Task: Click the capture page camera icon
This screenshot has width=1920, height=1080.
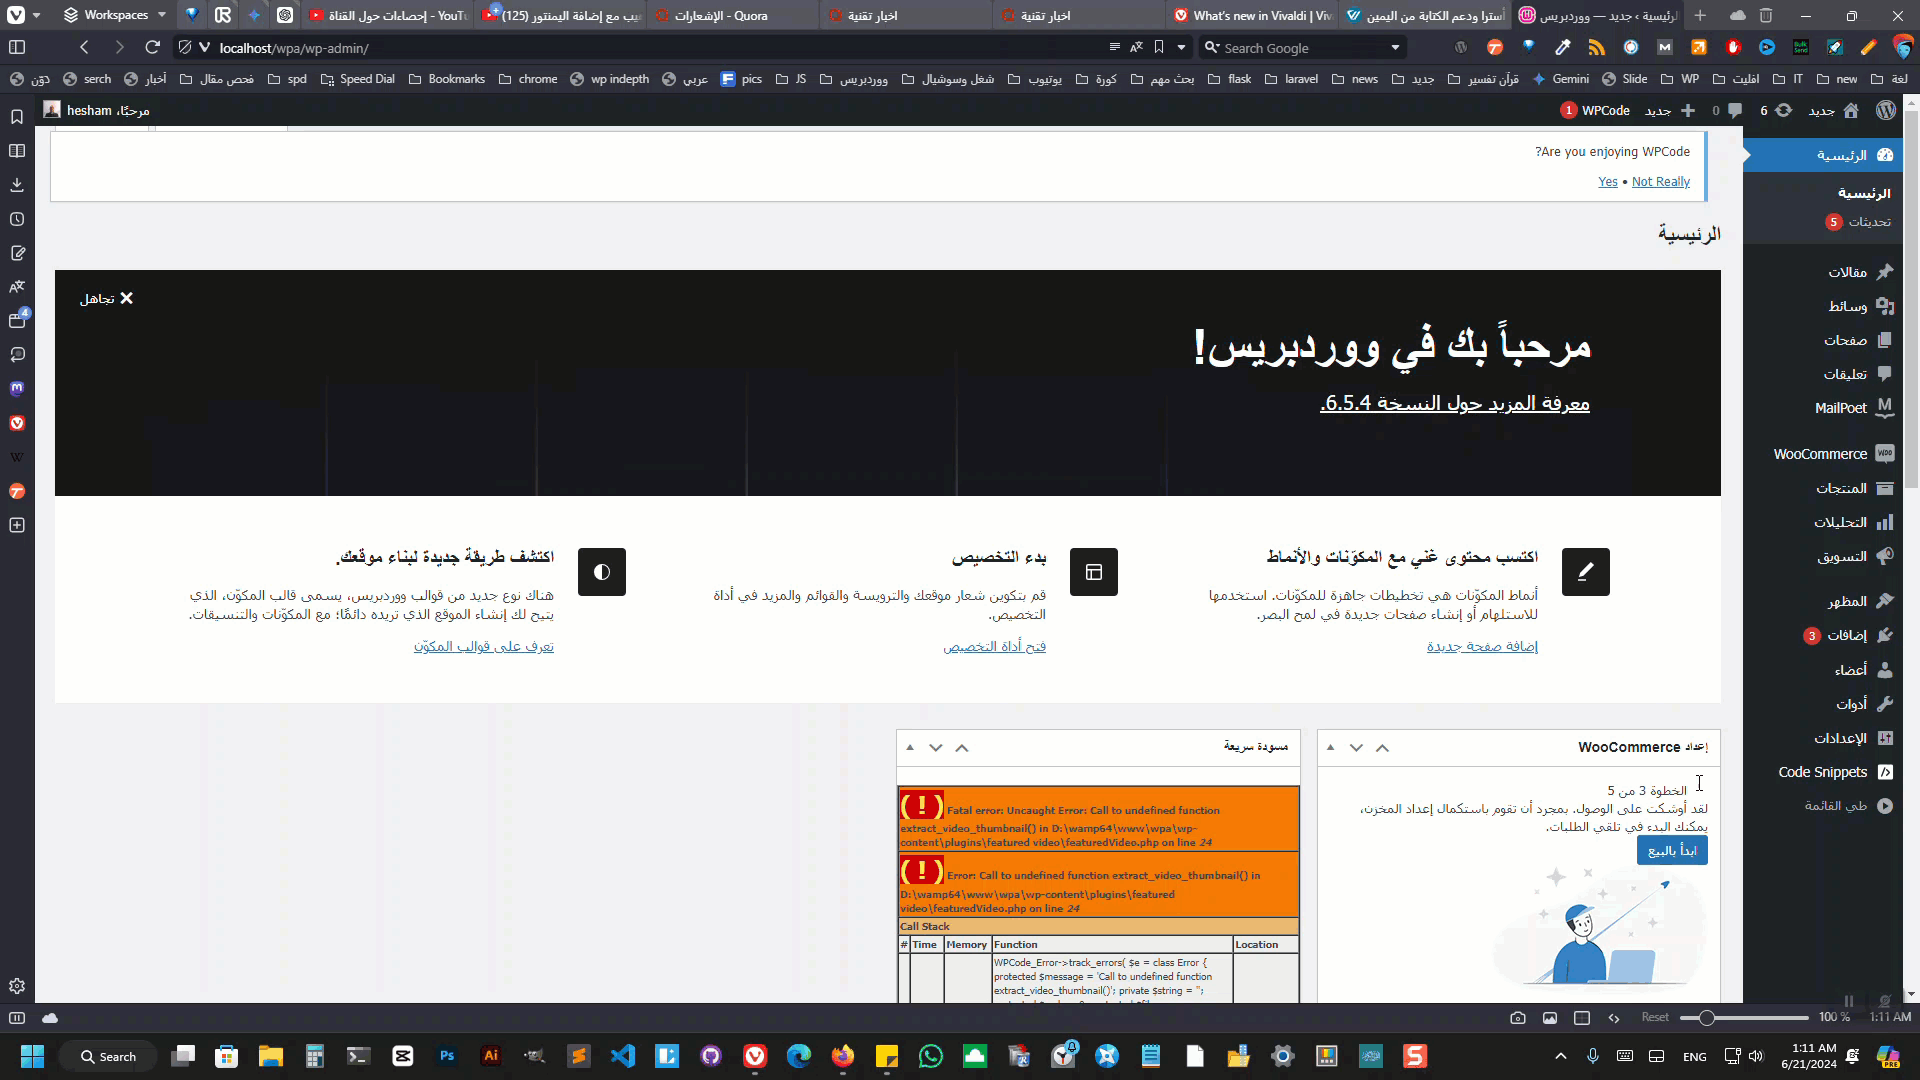Action: coord(1518,1018)
